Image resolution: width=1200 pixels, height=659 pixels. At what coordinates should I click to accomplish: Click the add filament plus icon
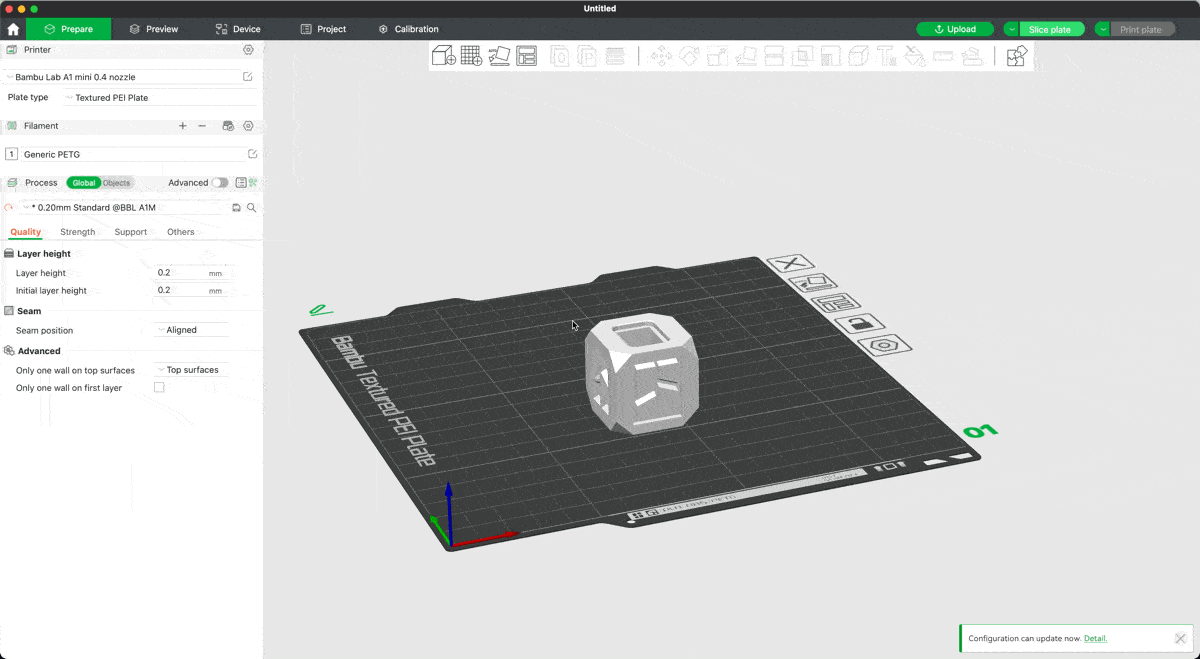(182, 126)
